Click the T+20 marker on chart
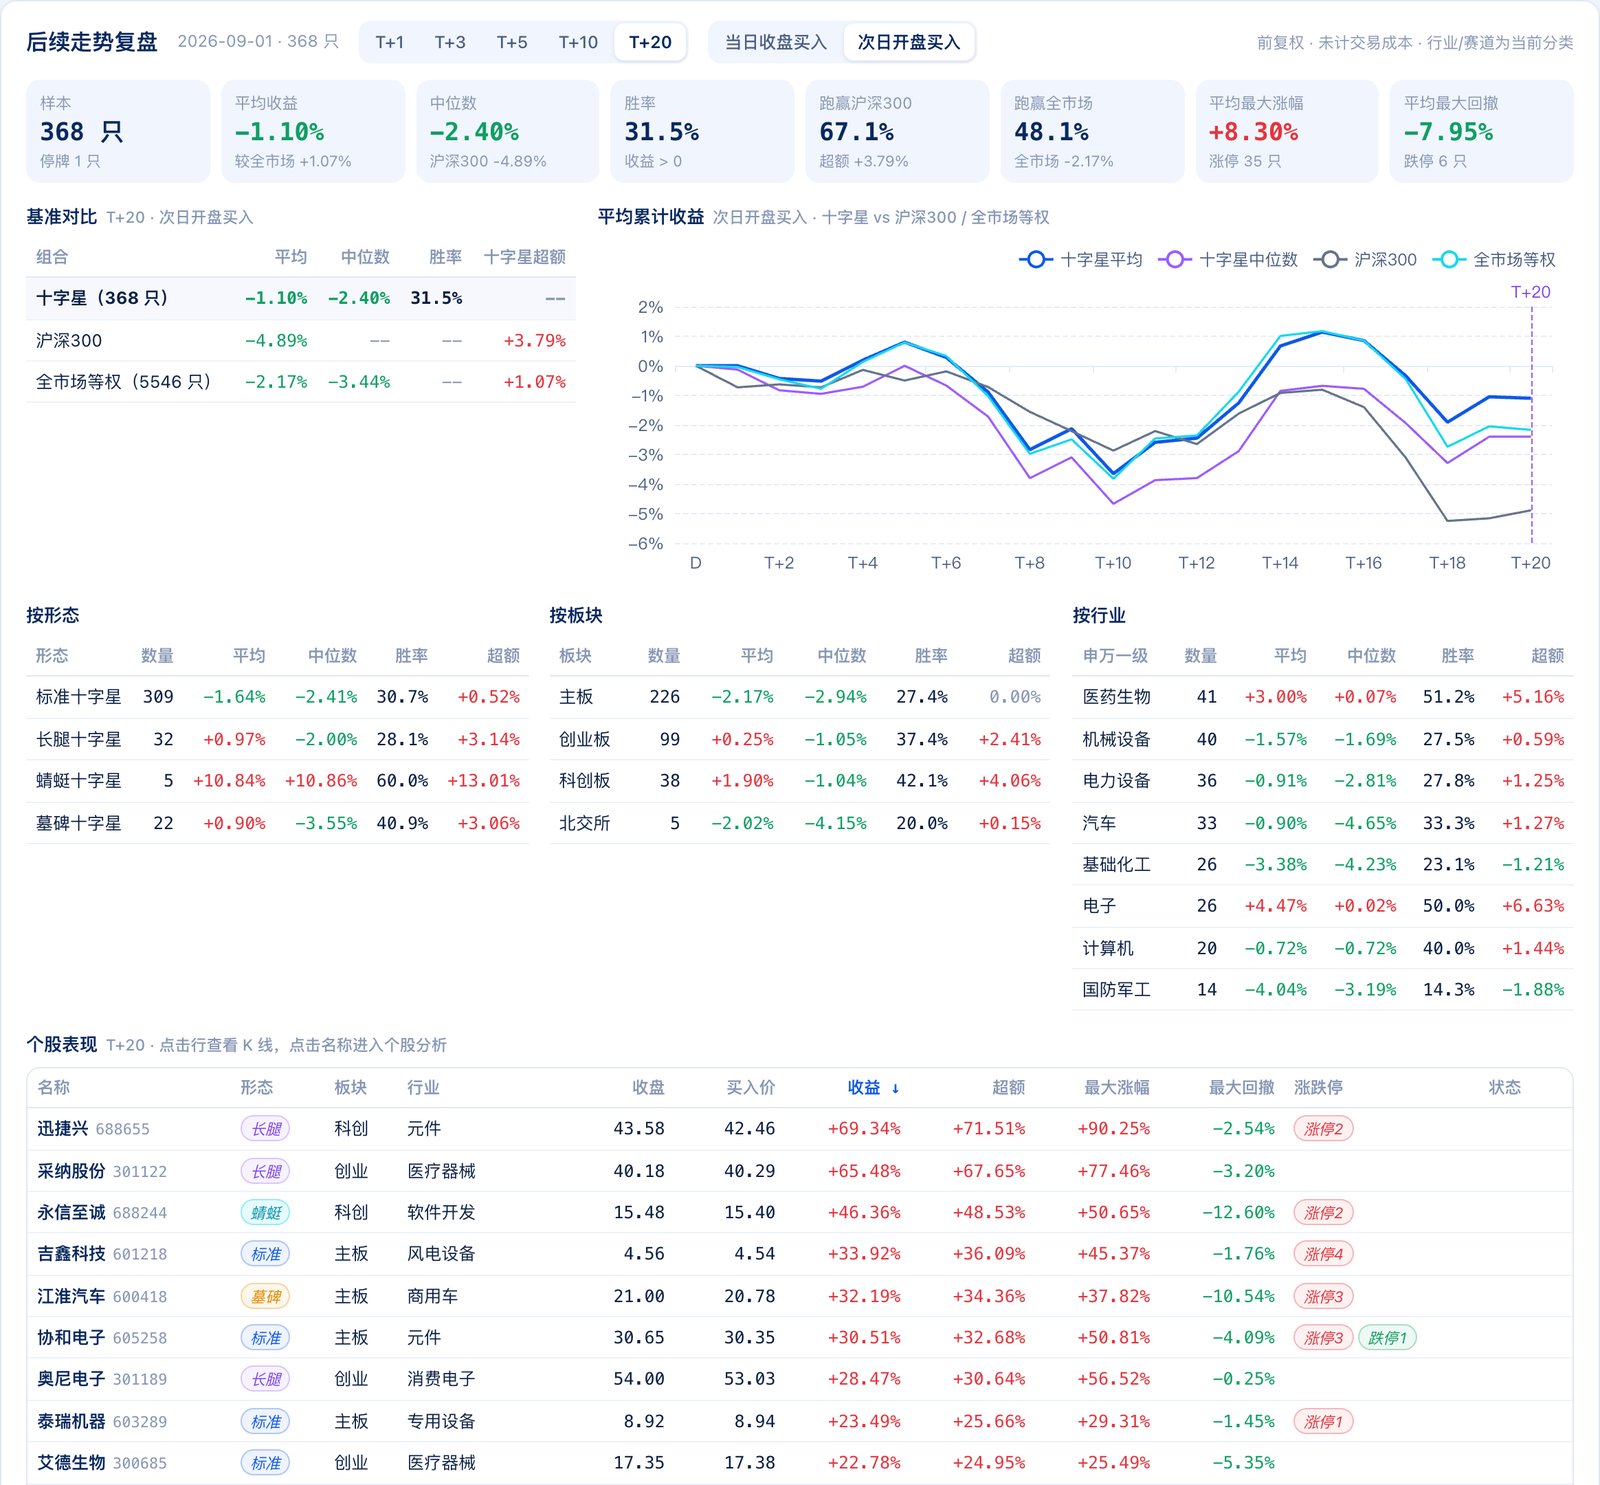Image resolution: width=1600 pixels, height=1485 pixels. [1530, 292]
